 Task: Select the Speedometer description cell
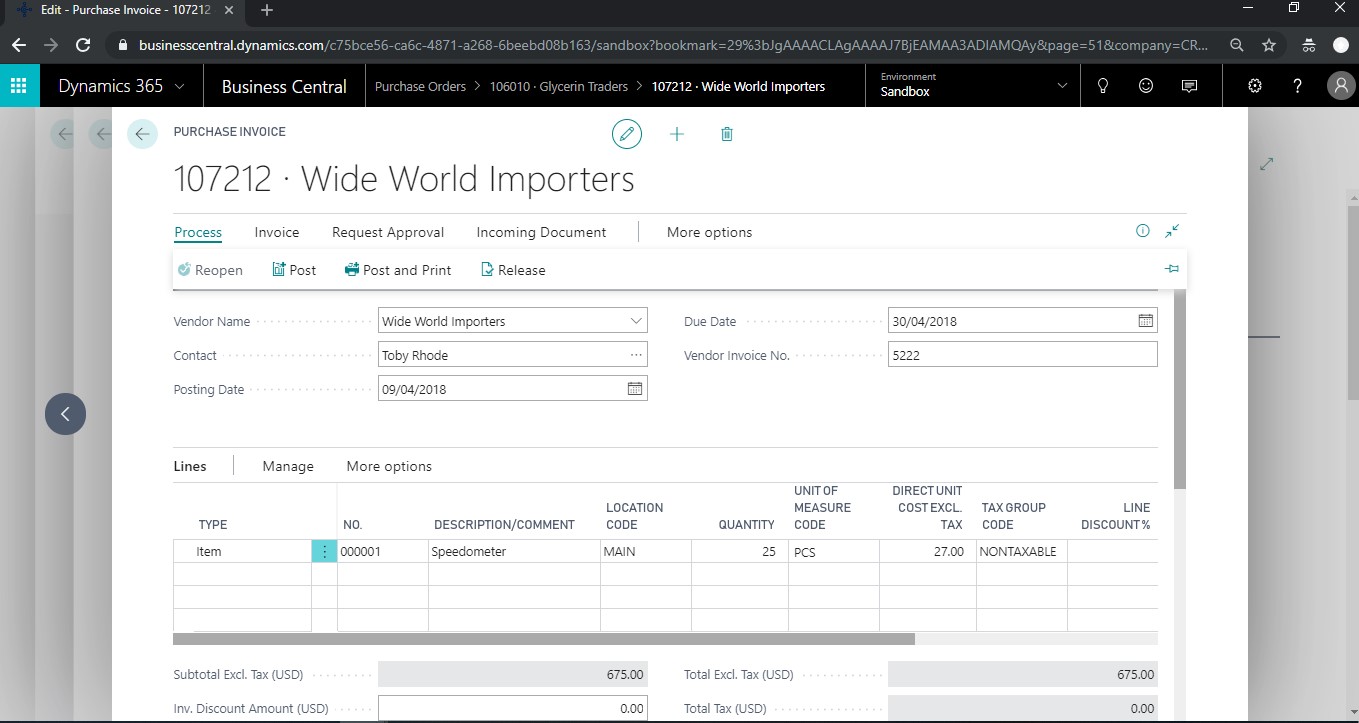[x=514, y=551]
